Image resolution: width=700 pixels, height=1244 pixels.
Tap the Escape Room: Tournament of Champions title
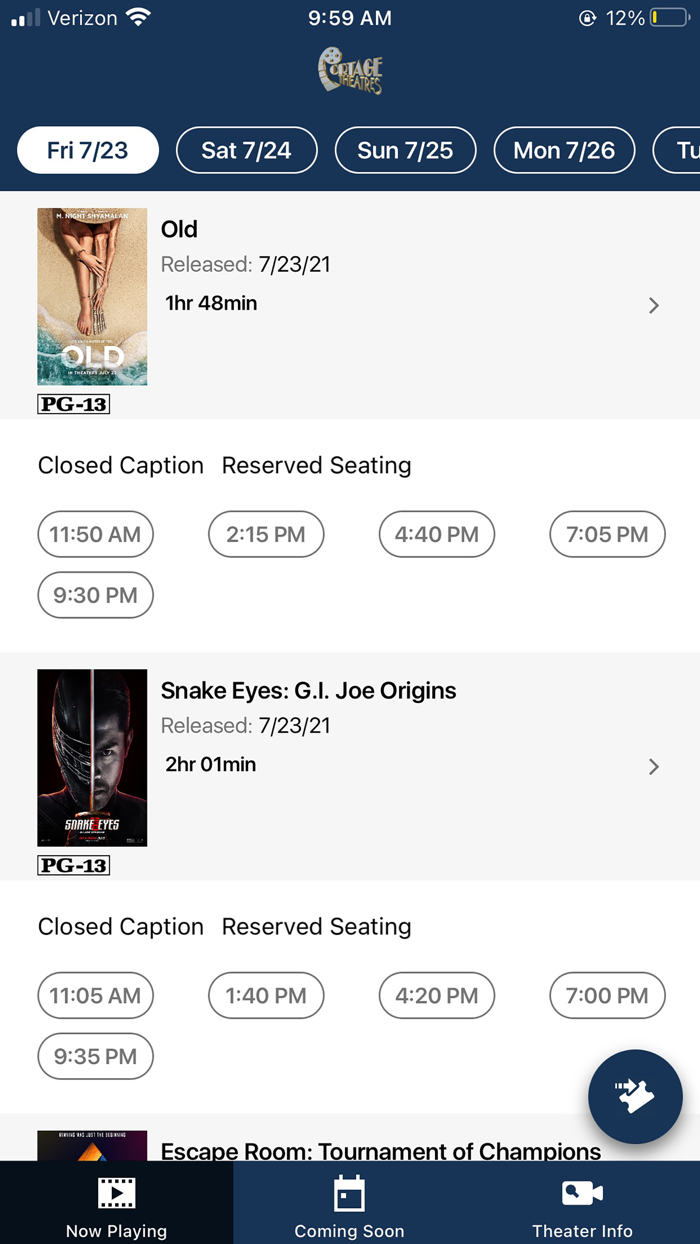click(380, 1152)
